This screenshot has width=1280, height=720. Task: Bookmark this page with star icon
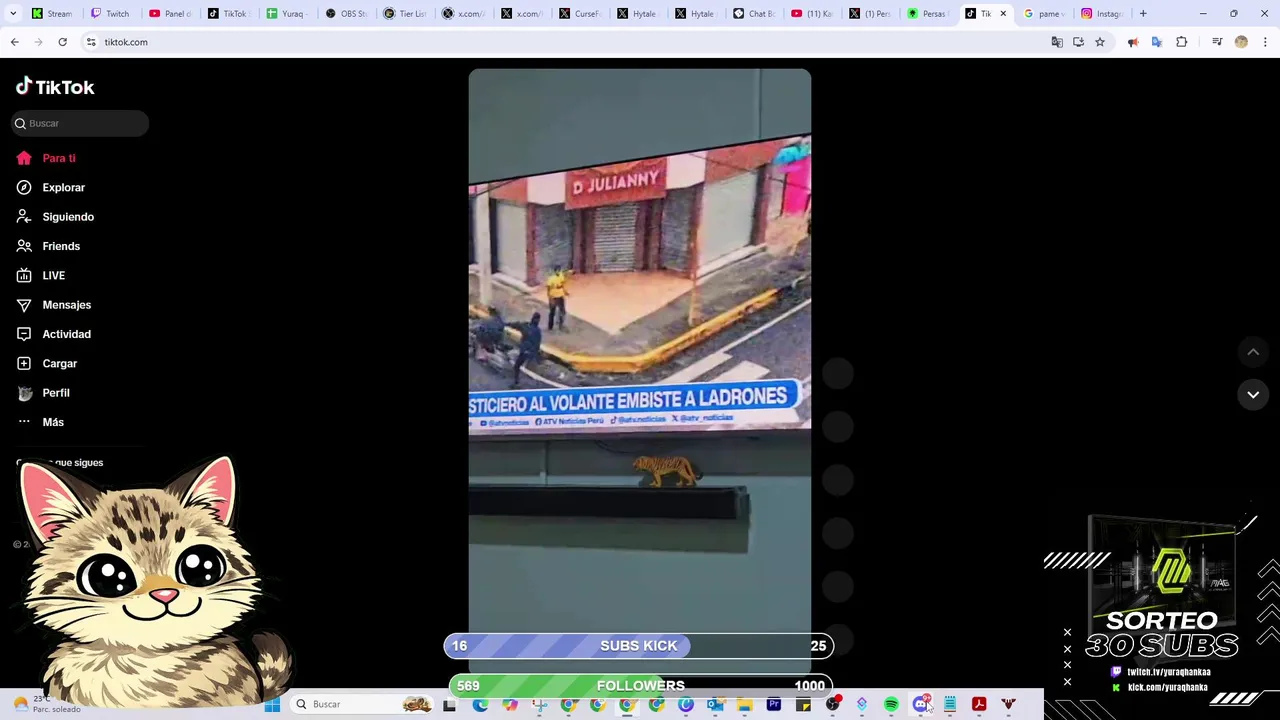pos(1100,42)
